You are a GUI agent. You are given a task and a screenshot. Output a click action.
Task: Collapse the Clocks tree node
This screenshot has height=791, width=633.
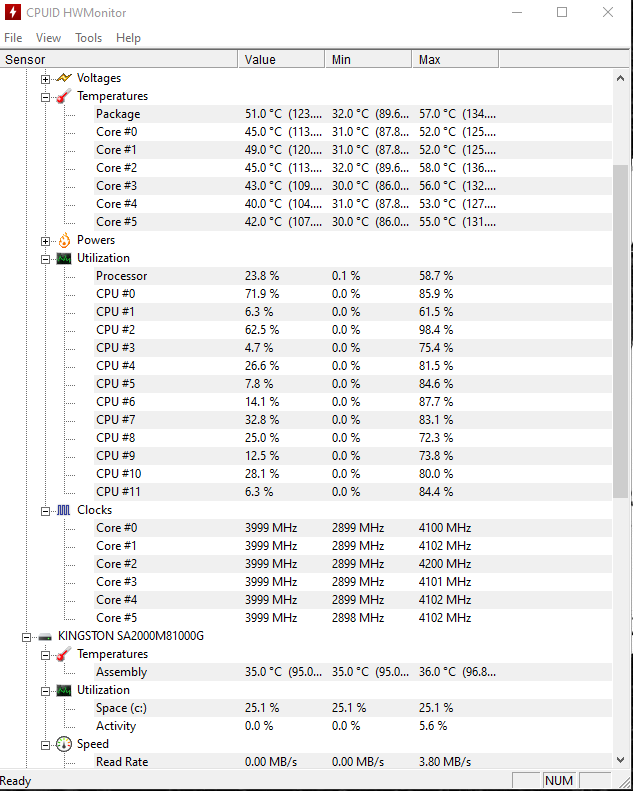[46, 511]
